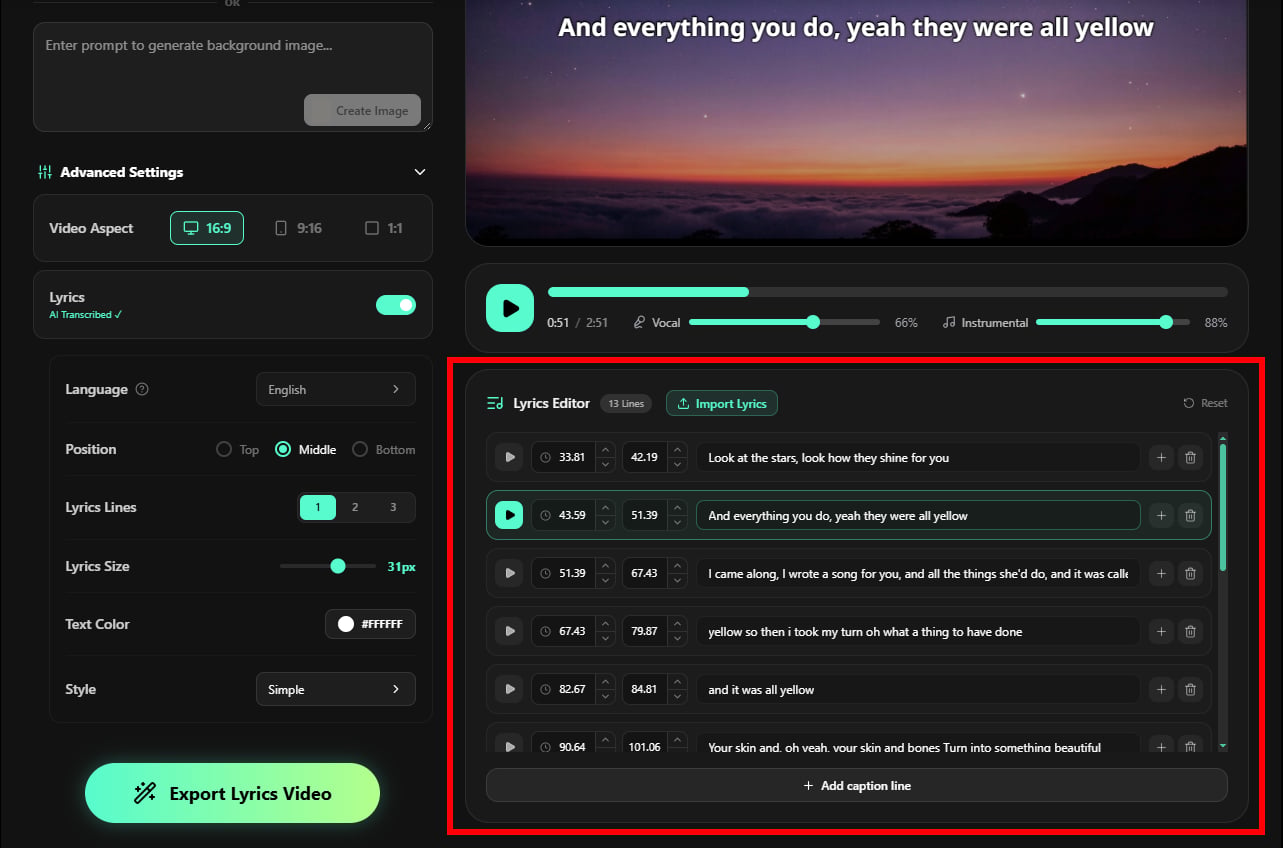1283x848 pixels.
Task: Decrease end time 42.19 with down arrow
Action: click(678, 465)
